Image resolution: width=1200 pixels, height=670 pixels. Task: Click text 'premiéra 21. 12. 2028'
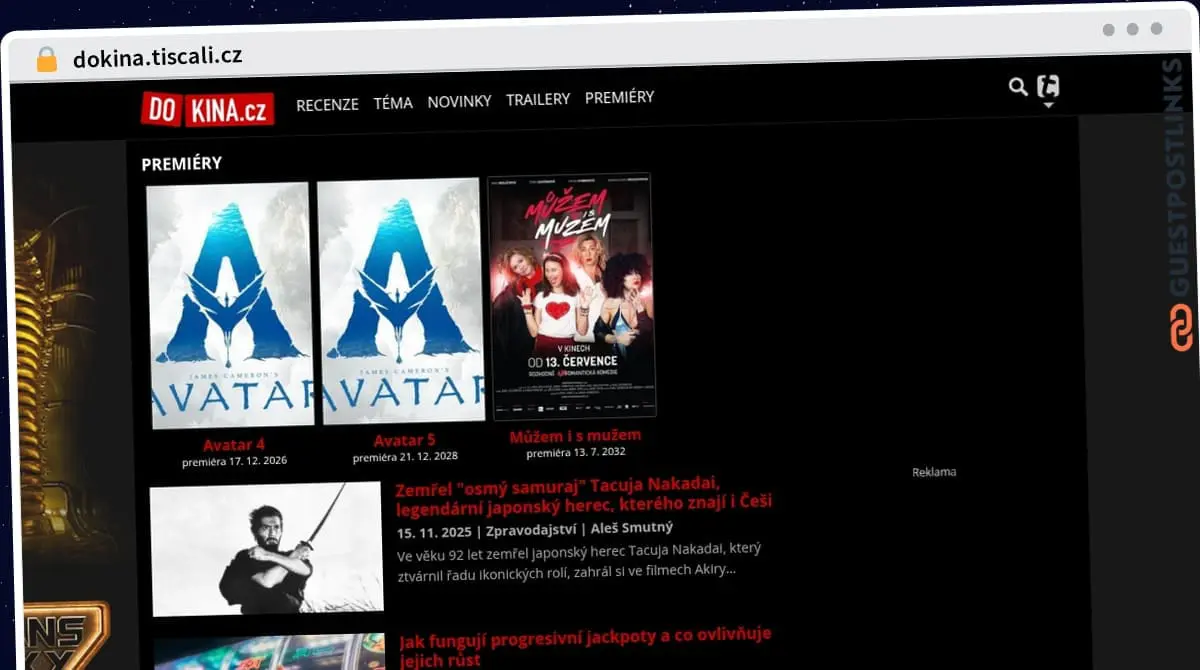pos(405,457)
